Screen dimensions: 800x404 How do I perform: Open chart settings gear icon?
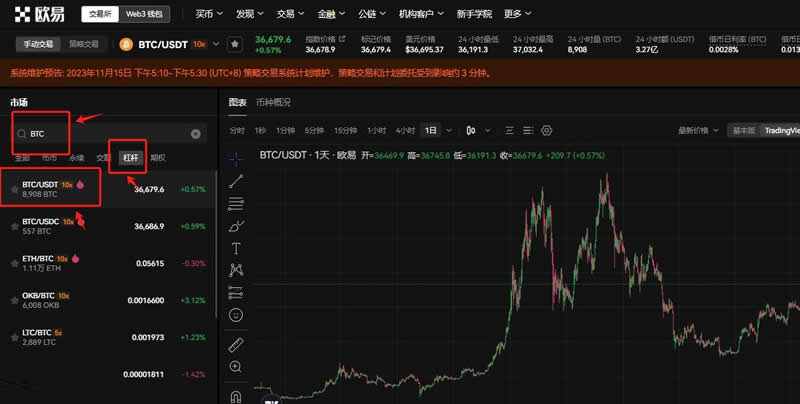(x=547, y=131)
